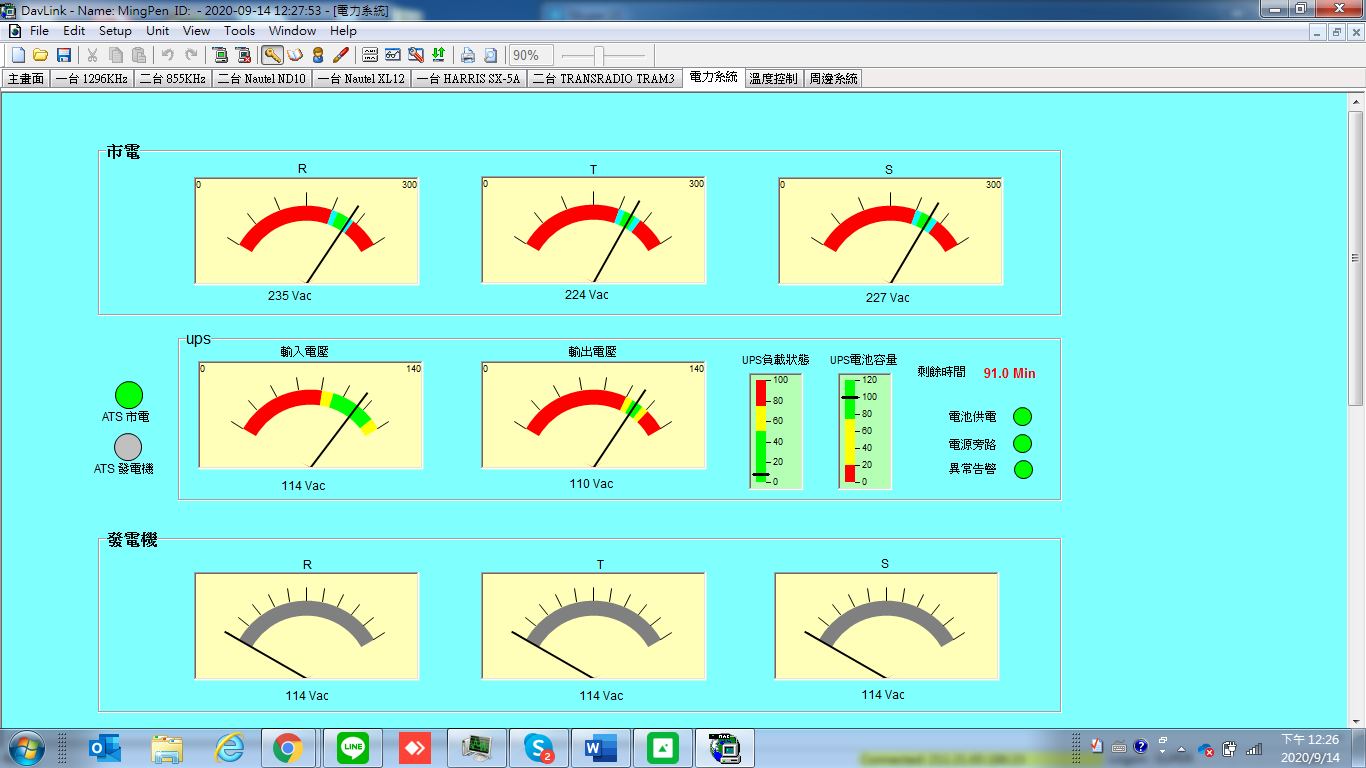Click the 91.0 Min remaining time value
Screen dimensions: 1366x768
click(1009, 373)
